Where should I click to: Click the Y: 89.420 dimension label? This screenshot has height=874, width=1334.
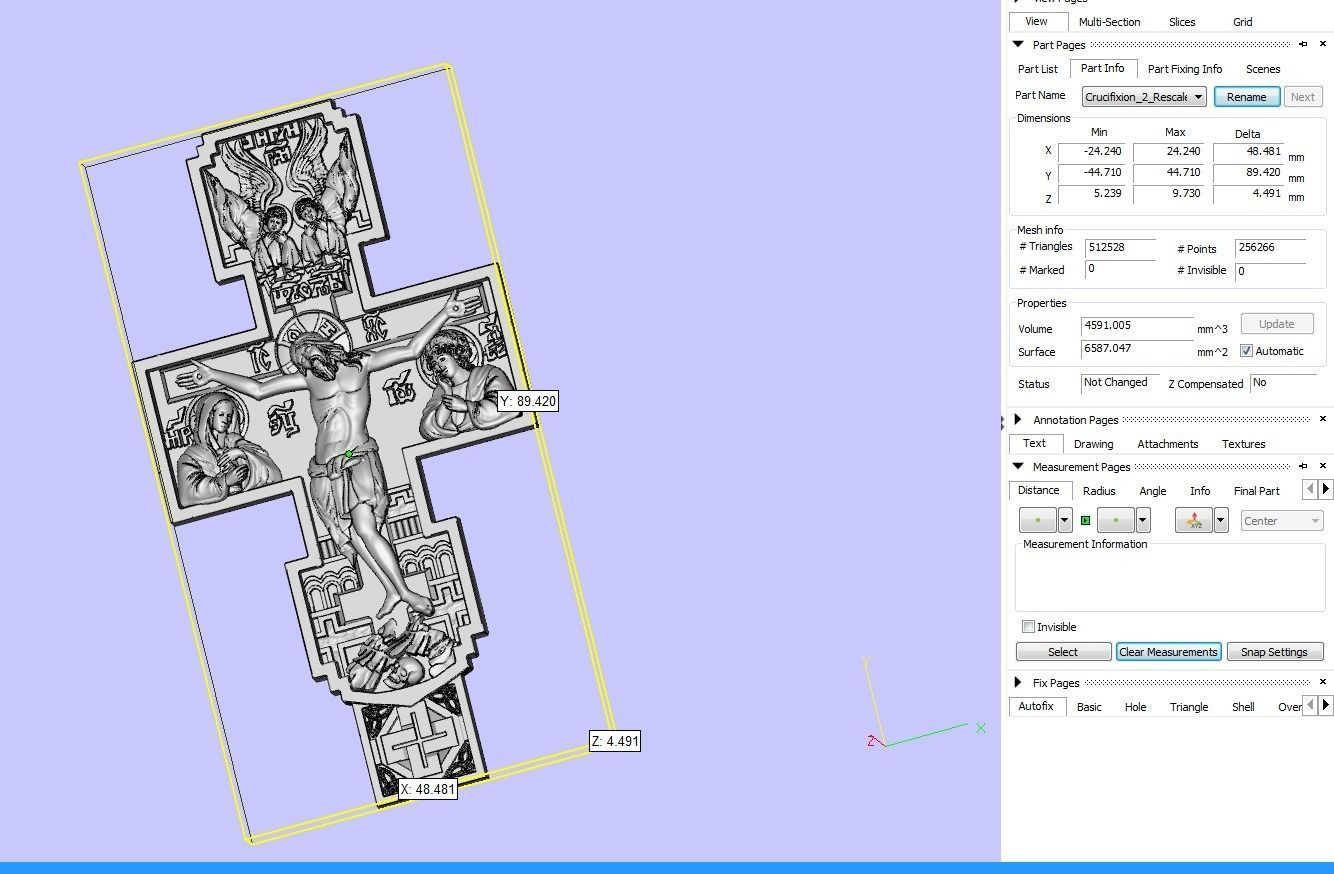(528, 401)
